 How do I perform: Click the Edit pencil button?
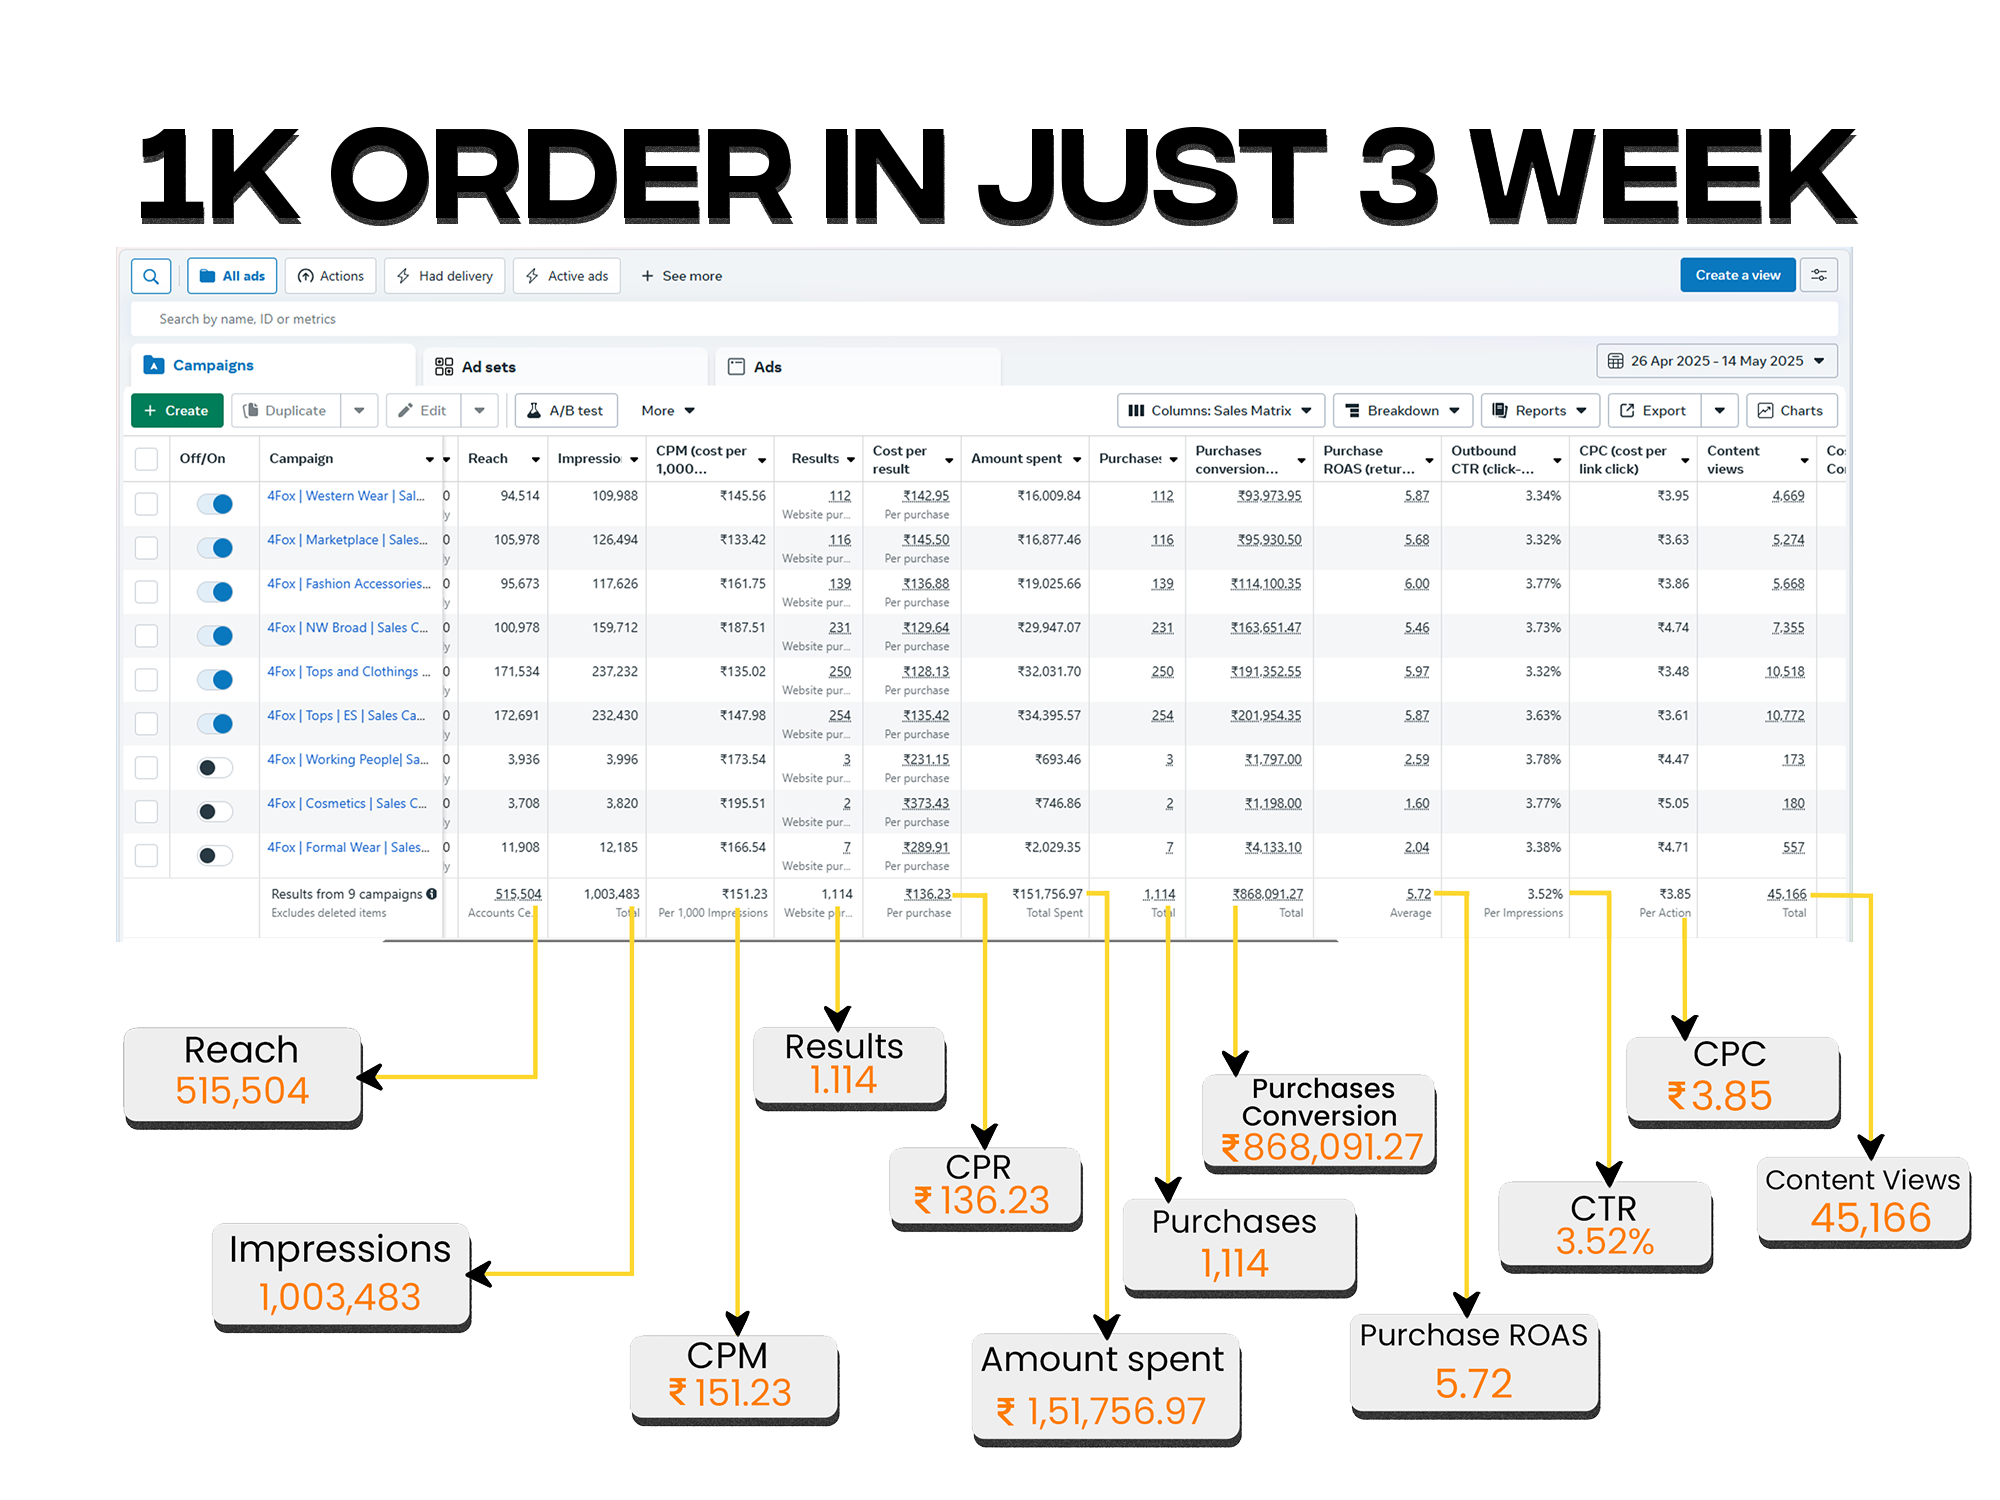423,411
